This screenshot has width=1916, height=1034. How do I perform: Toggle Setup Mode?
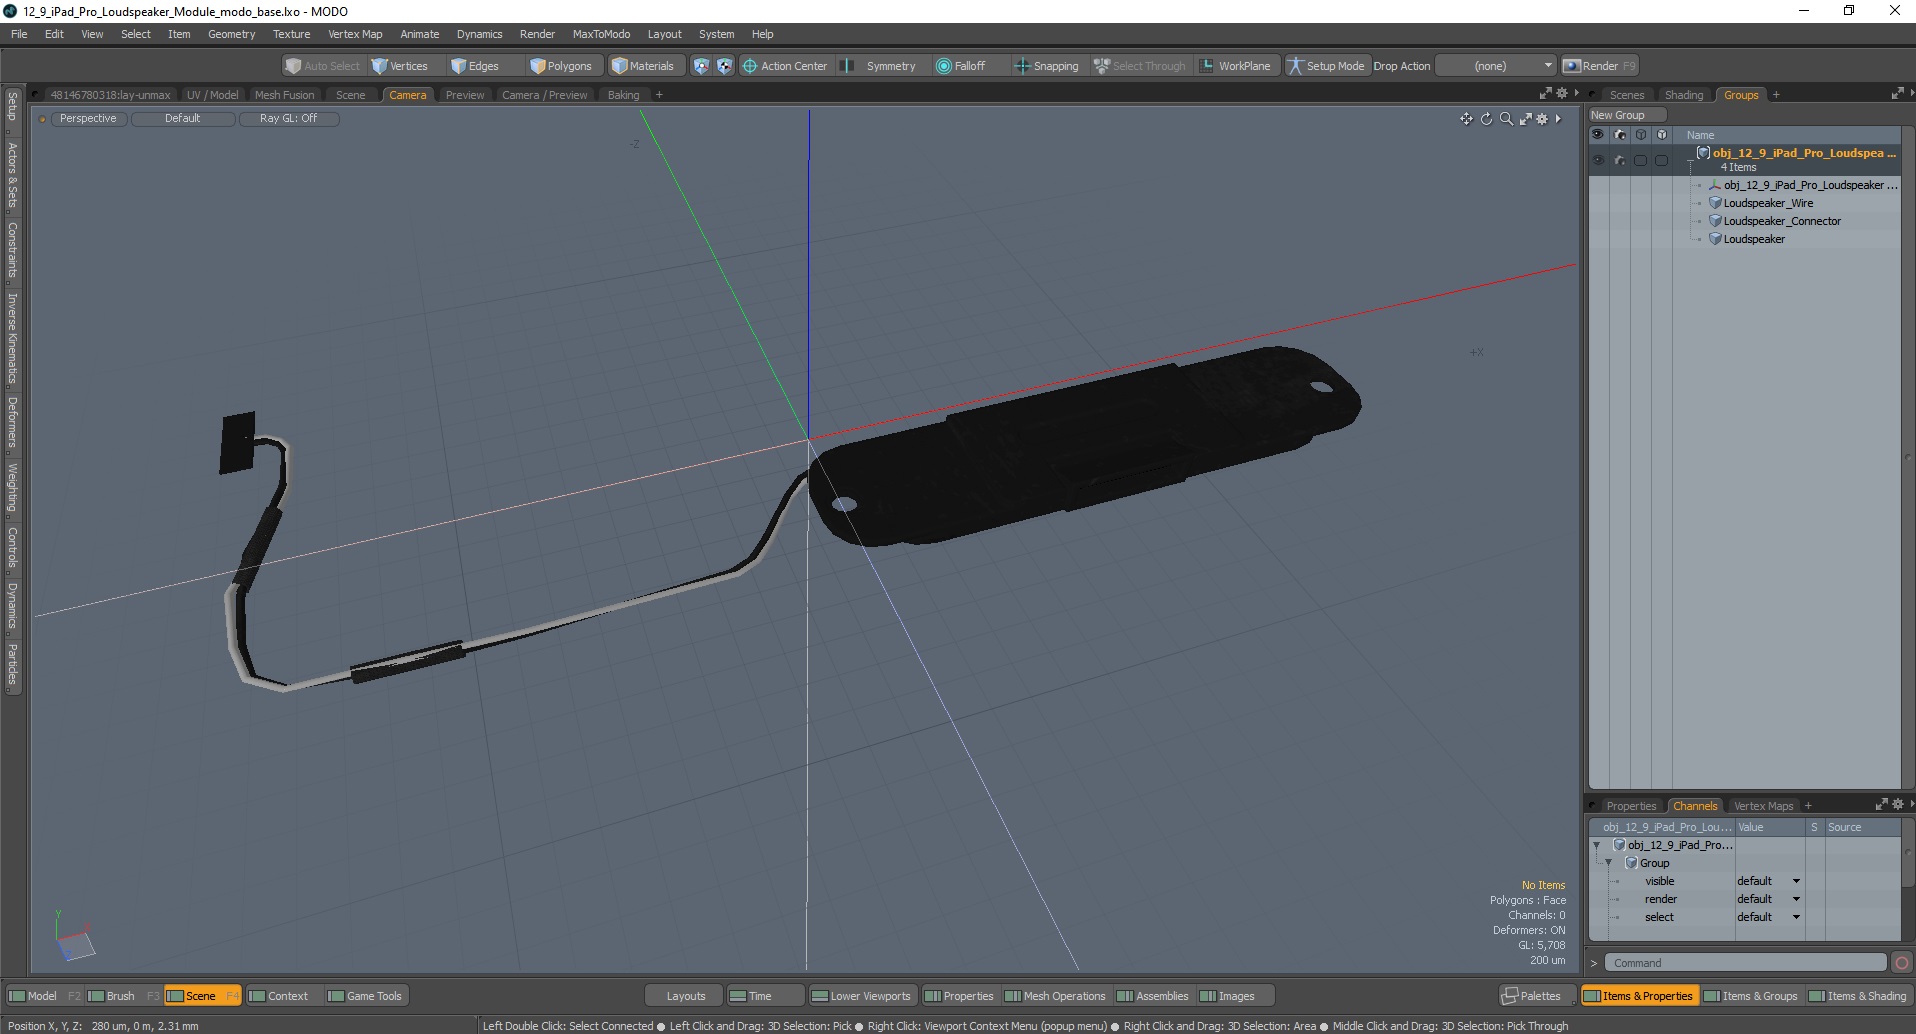tap(1325, 66)
